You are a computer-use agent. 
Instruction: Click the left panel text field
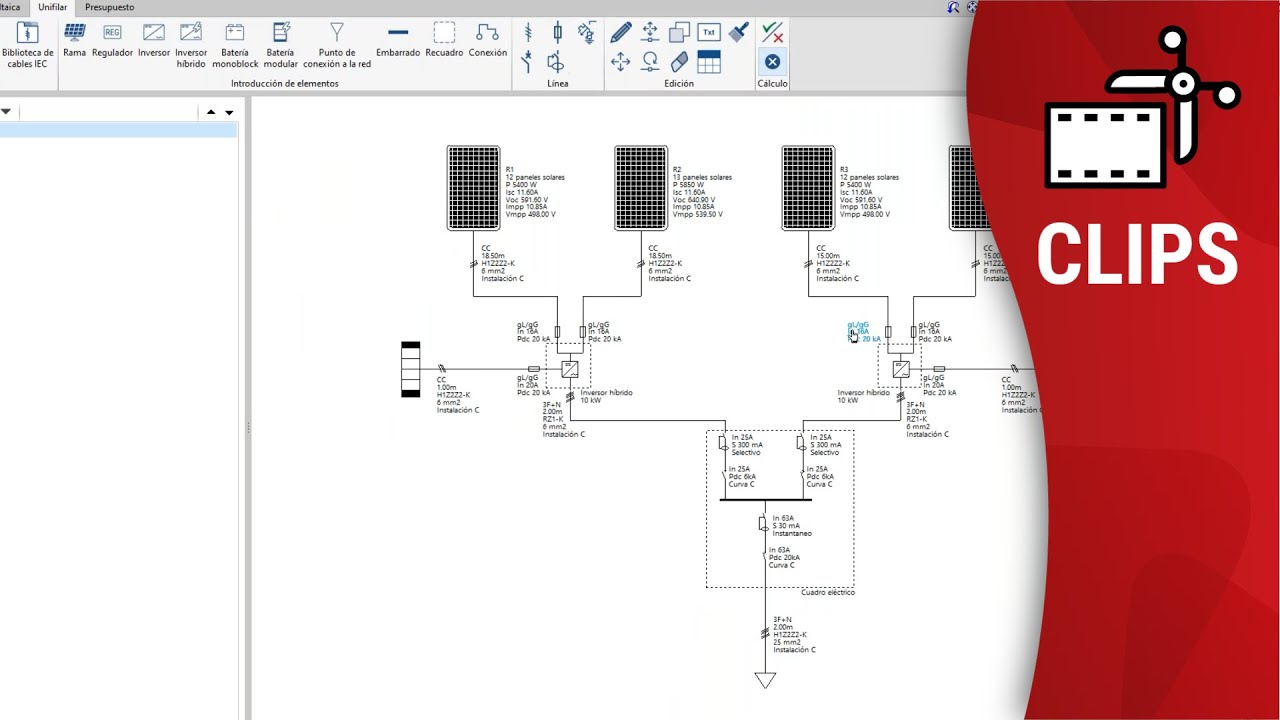pos(108,112)
